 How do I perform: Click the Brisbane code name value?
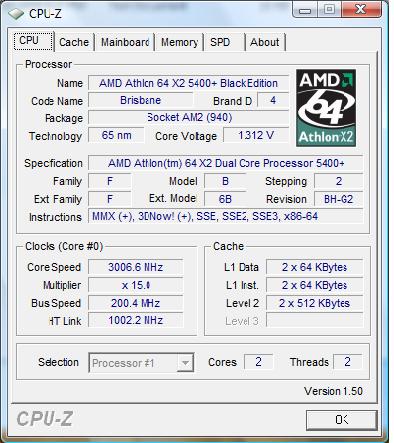coord(140,100)
